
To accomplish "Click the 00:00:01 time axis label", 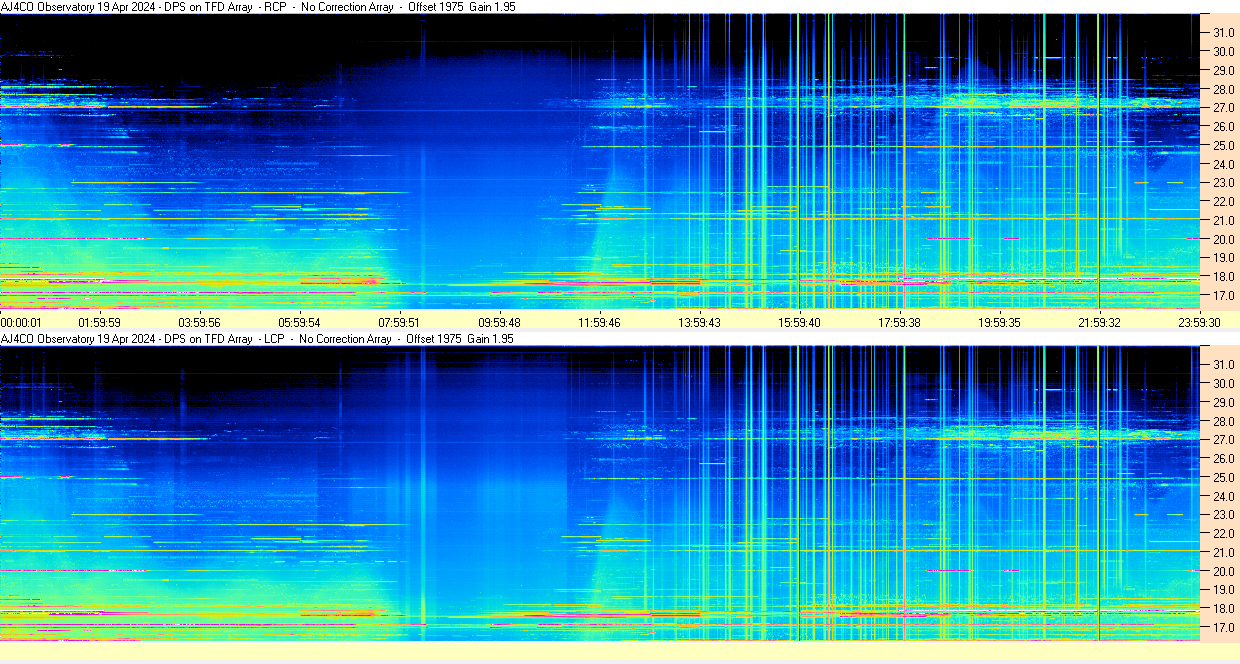I will click(22, 322).
